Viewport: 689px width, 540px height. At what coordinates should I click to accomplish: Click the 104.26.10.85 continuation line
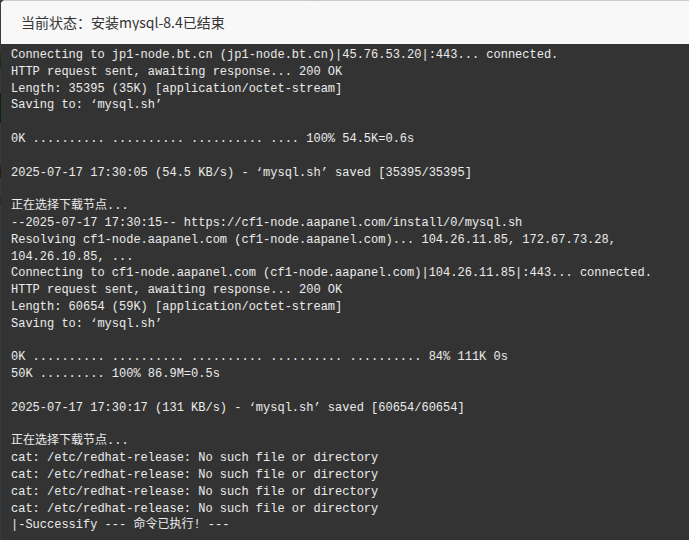71,256
